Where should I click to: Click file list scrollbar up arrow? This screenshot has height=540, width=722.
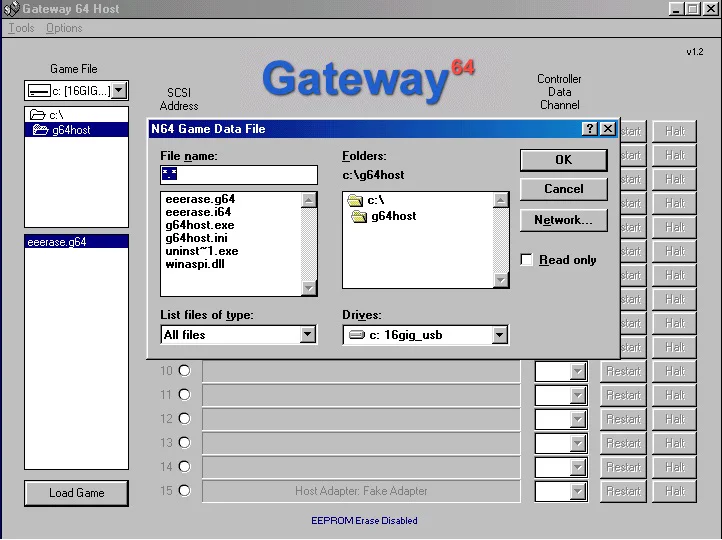(309, 200)
